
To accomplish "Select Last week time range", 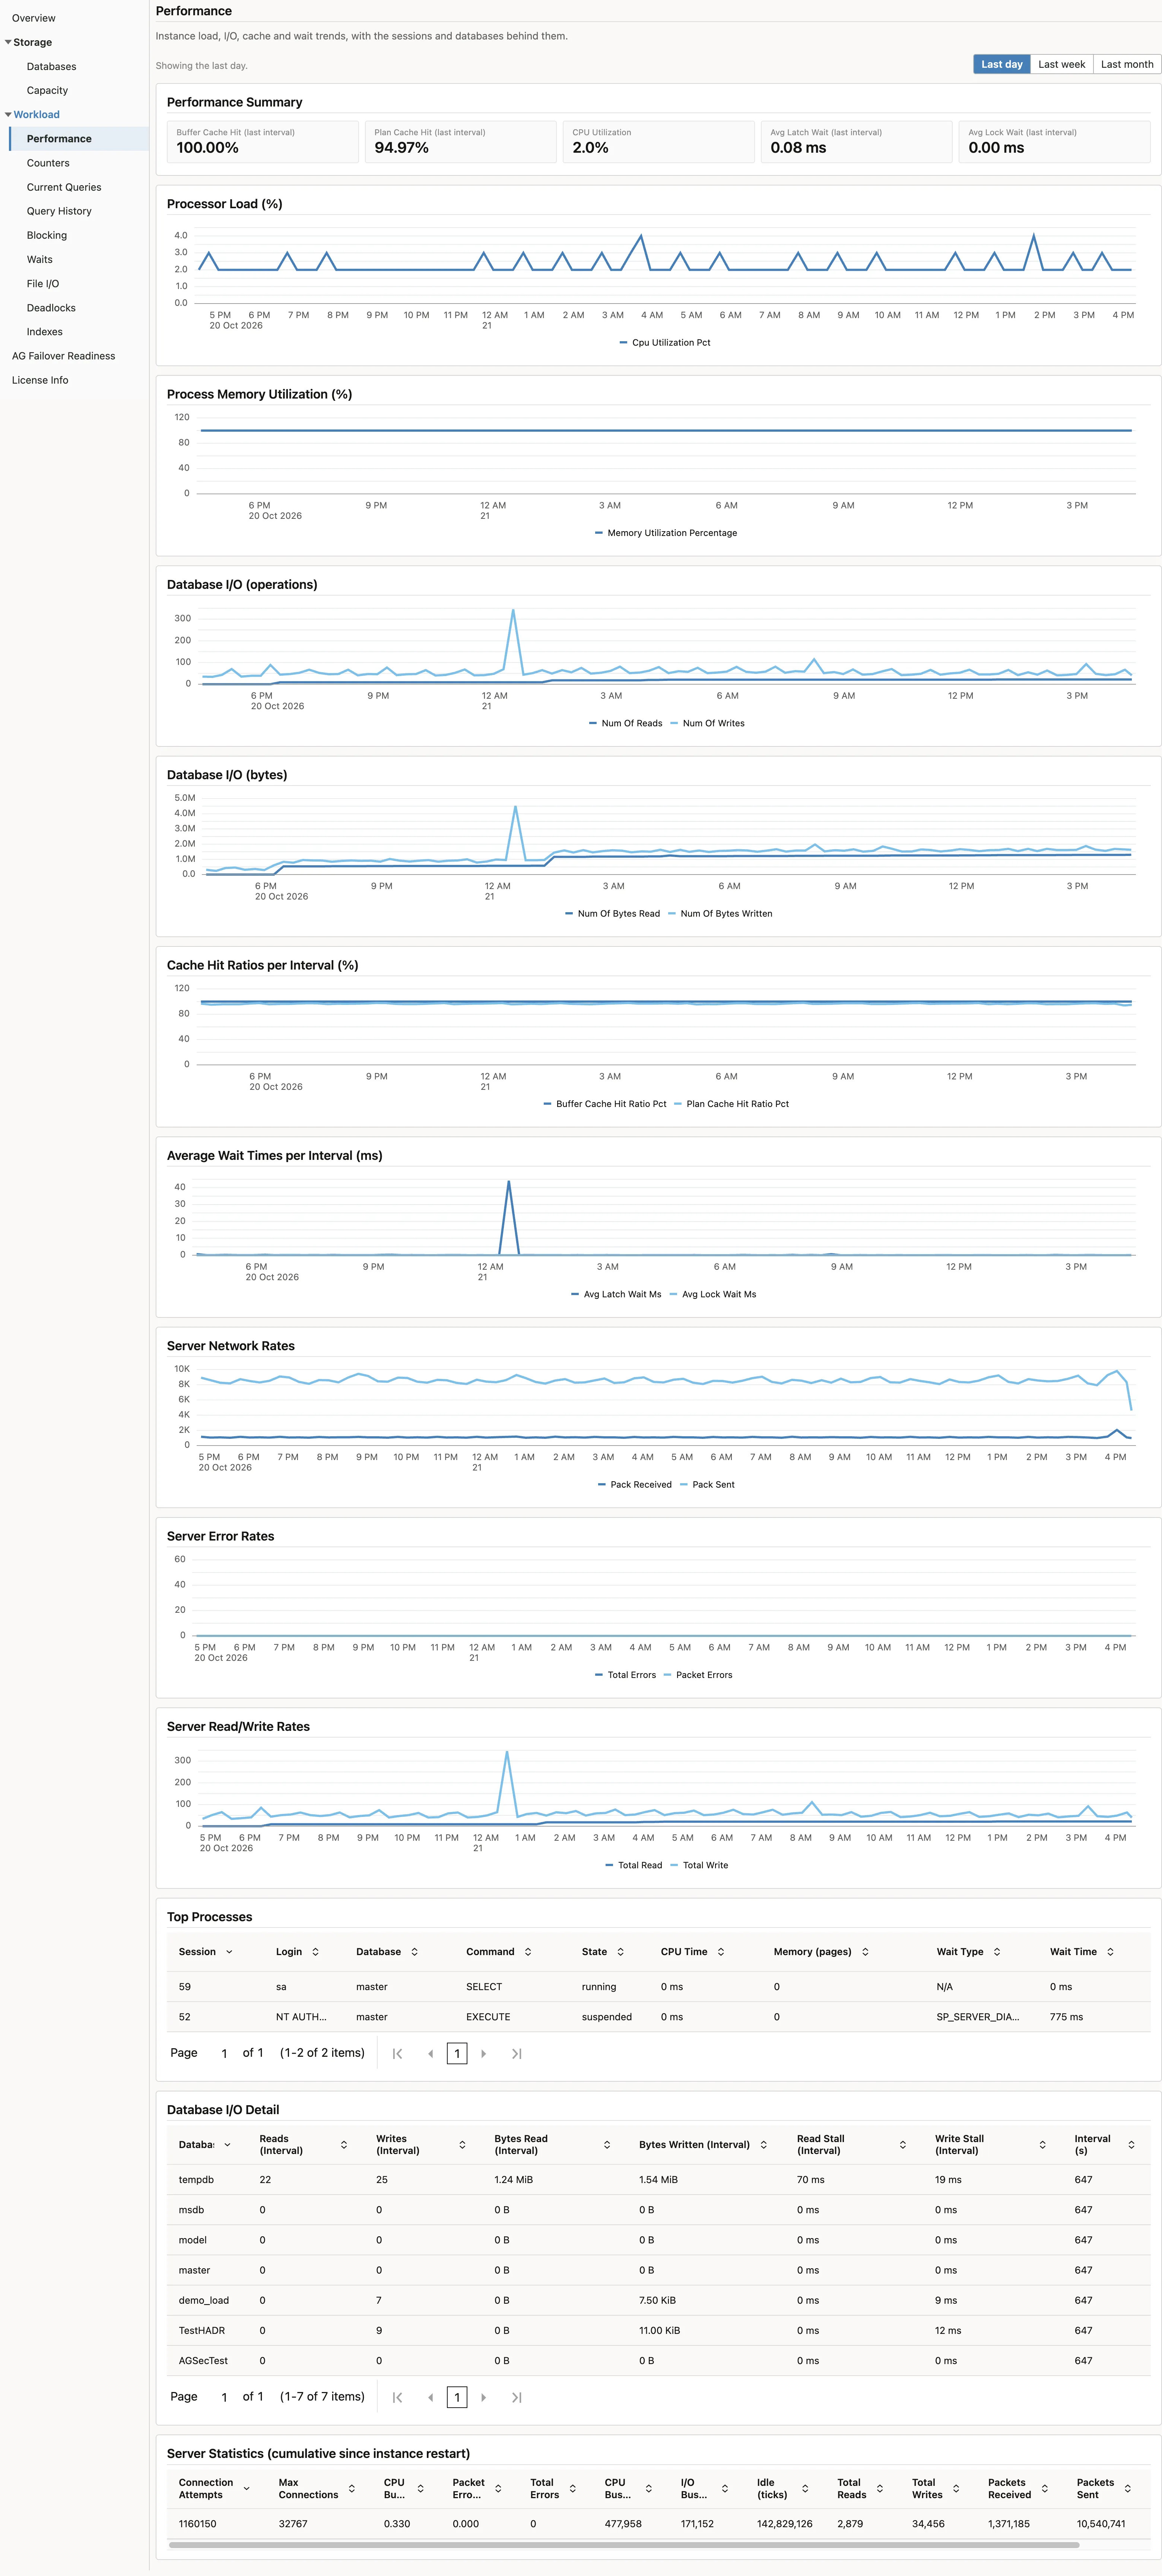I will point(1061,64).
